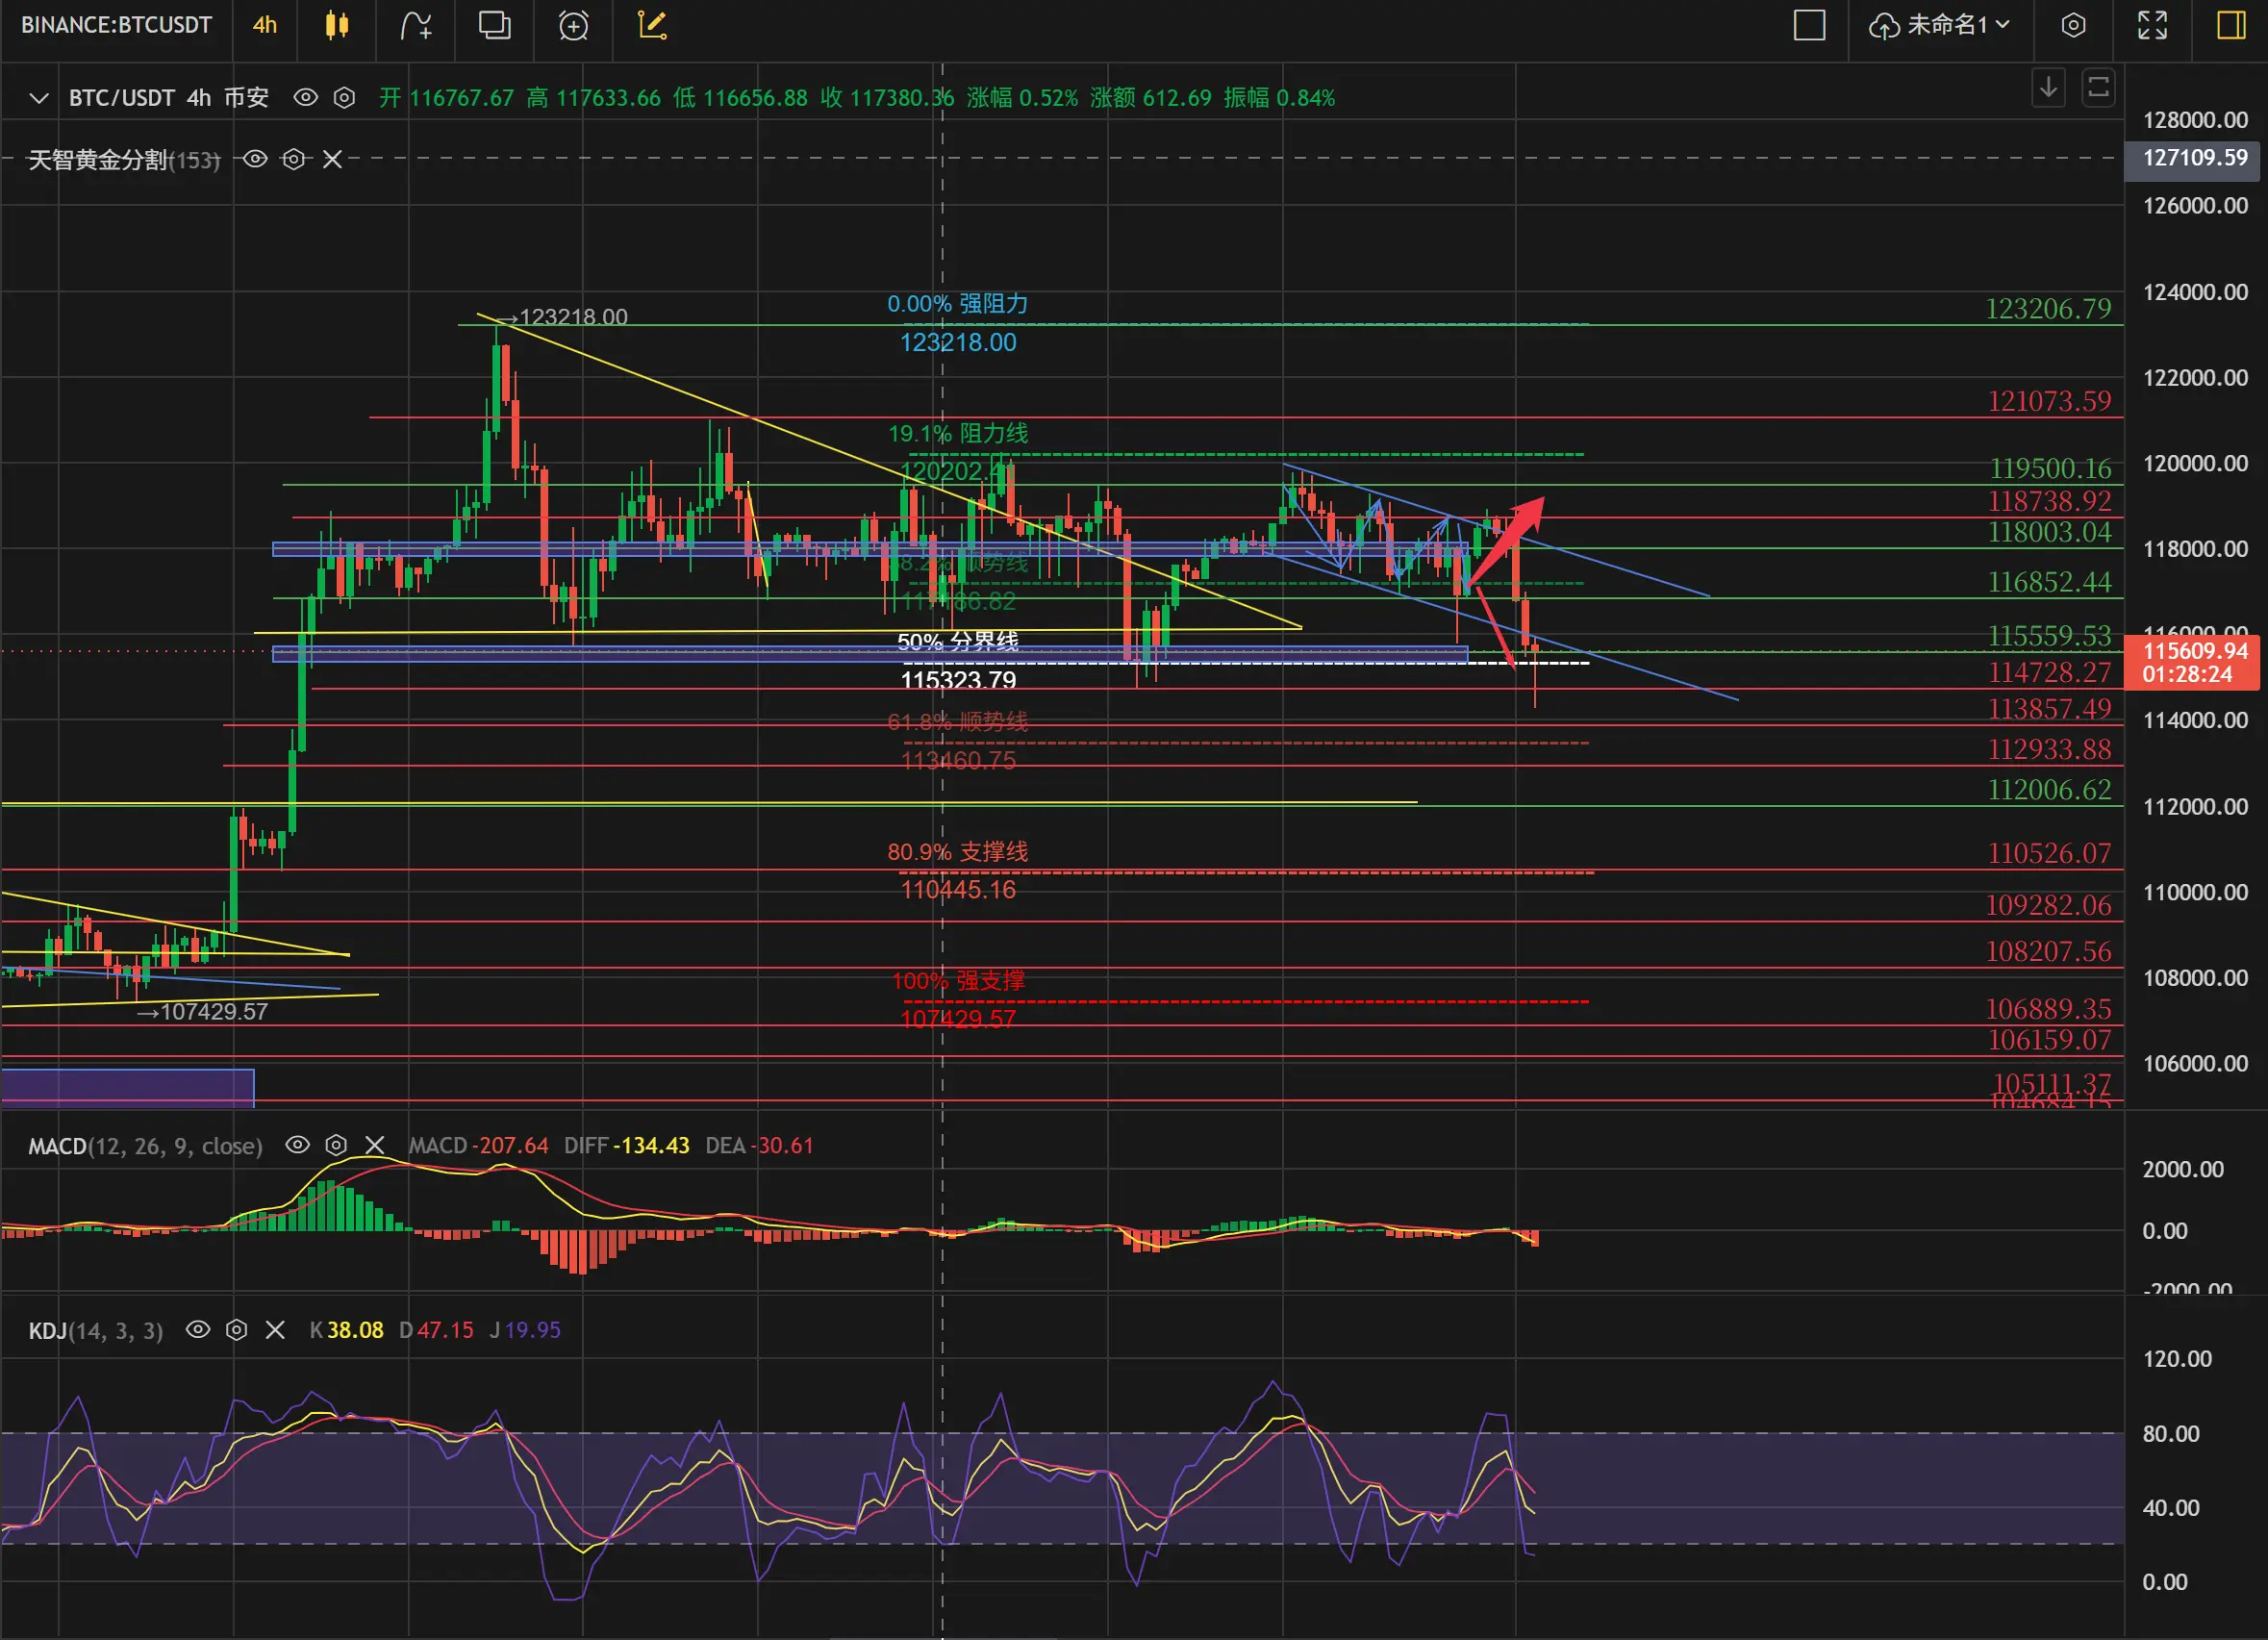Click the crosshair price label 127109.59
Screen dimensions: 2268x1640
tap(2192, 158)
